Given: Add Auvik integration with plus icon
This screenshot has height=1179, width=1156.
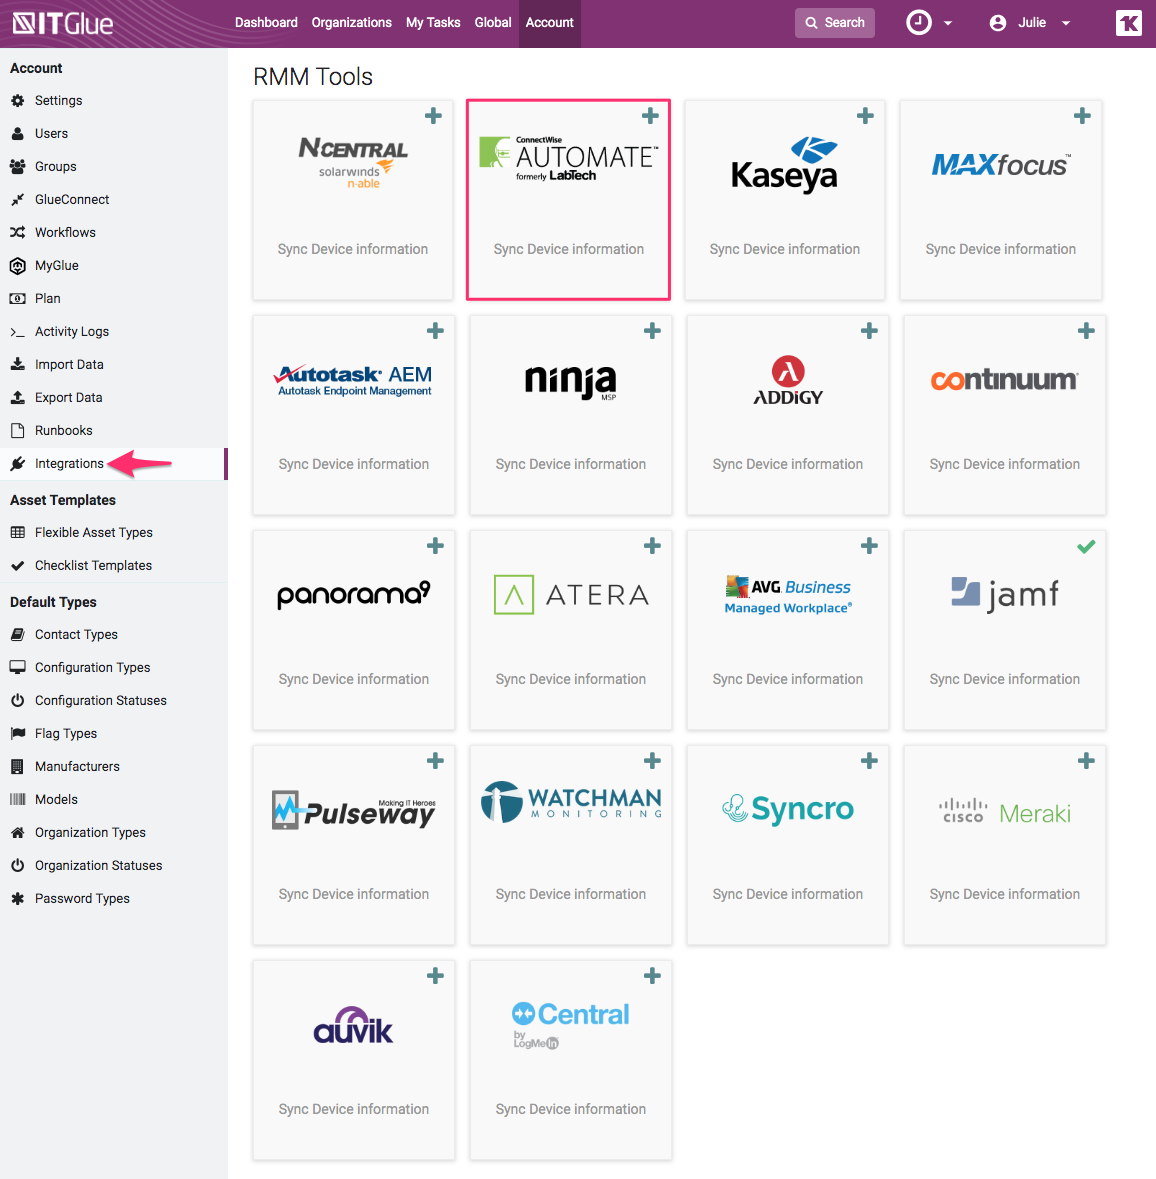Looking at the screenshot, I should 435,976.
